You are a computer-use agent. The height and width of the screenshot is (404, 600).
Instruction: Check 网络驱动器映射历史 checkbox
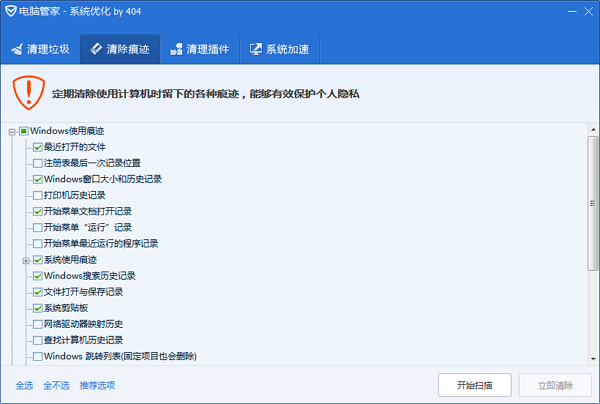(x=38, y=324)
